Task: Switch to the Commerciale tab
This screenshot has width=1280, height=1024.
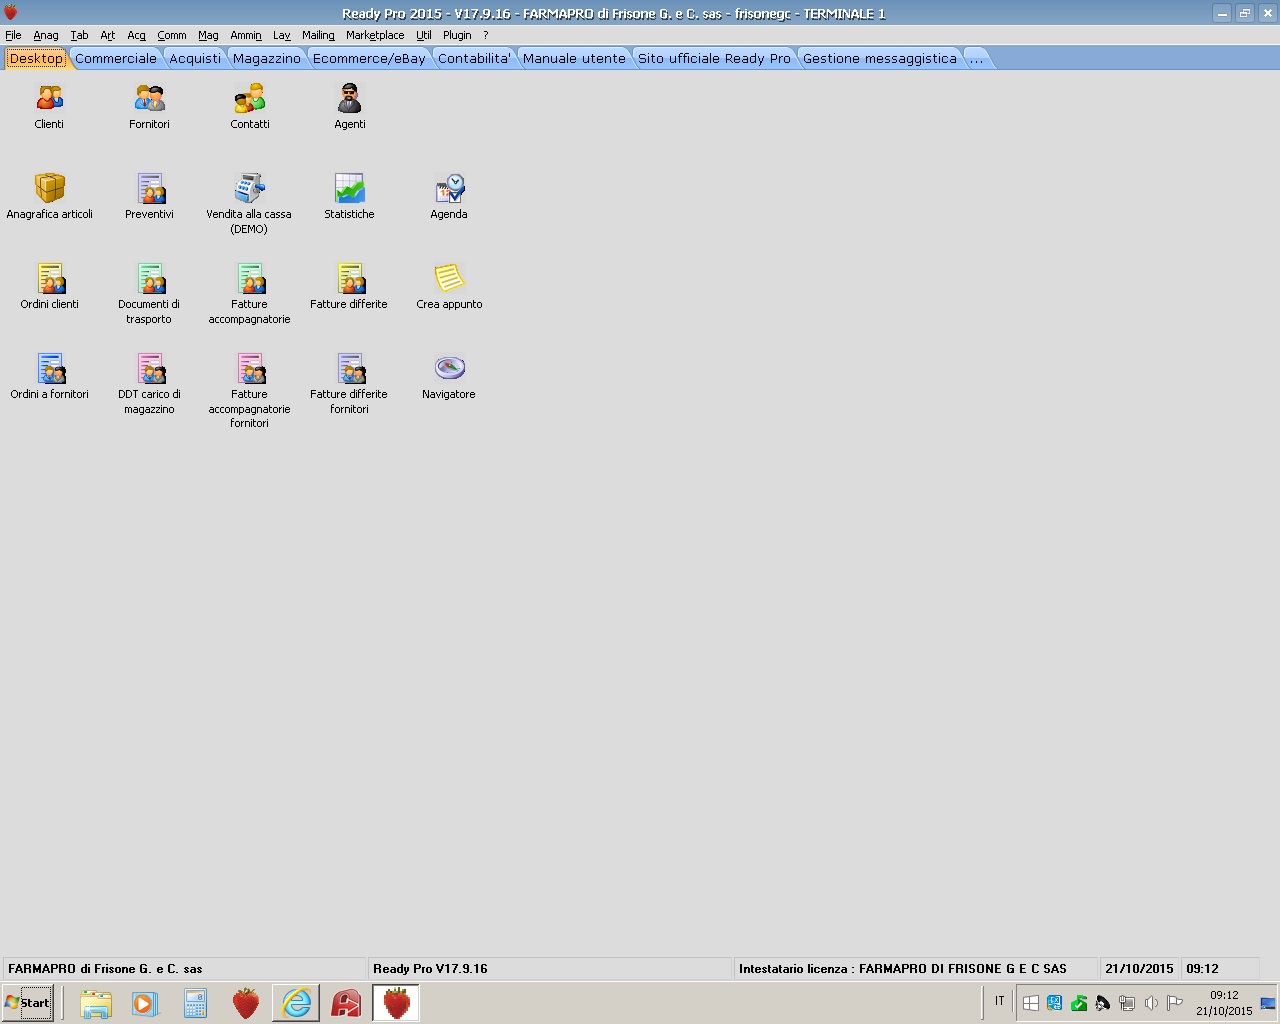Action: [x=116, y=58]
